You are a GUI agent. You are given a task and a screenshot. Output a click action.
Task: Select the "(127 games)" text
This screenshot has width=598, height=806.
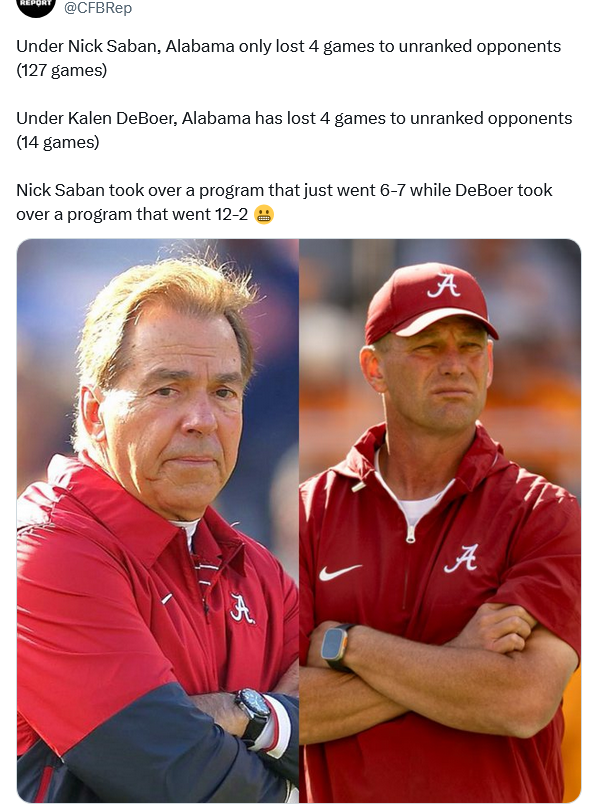point(62,70)
